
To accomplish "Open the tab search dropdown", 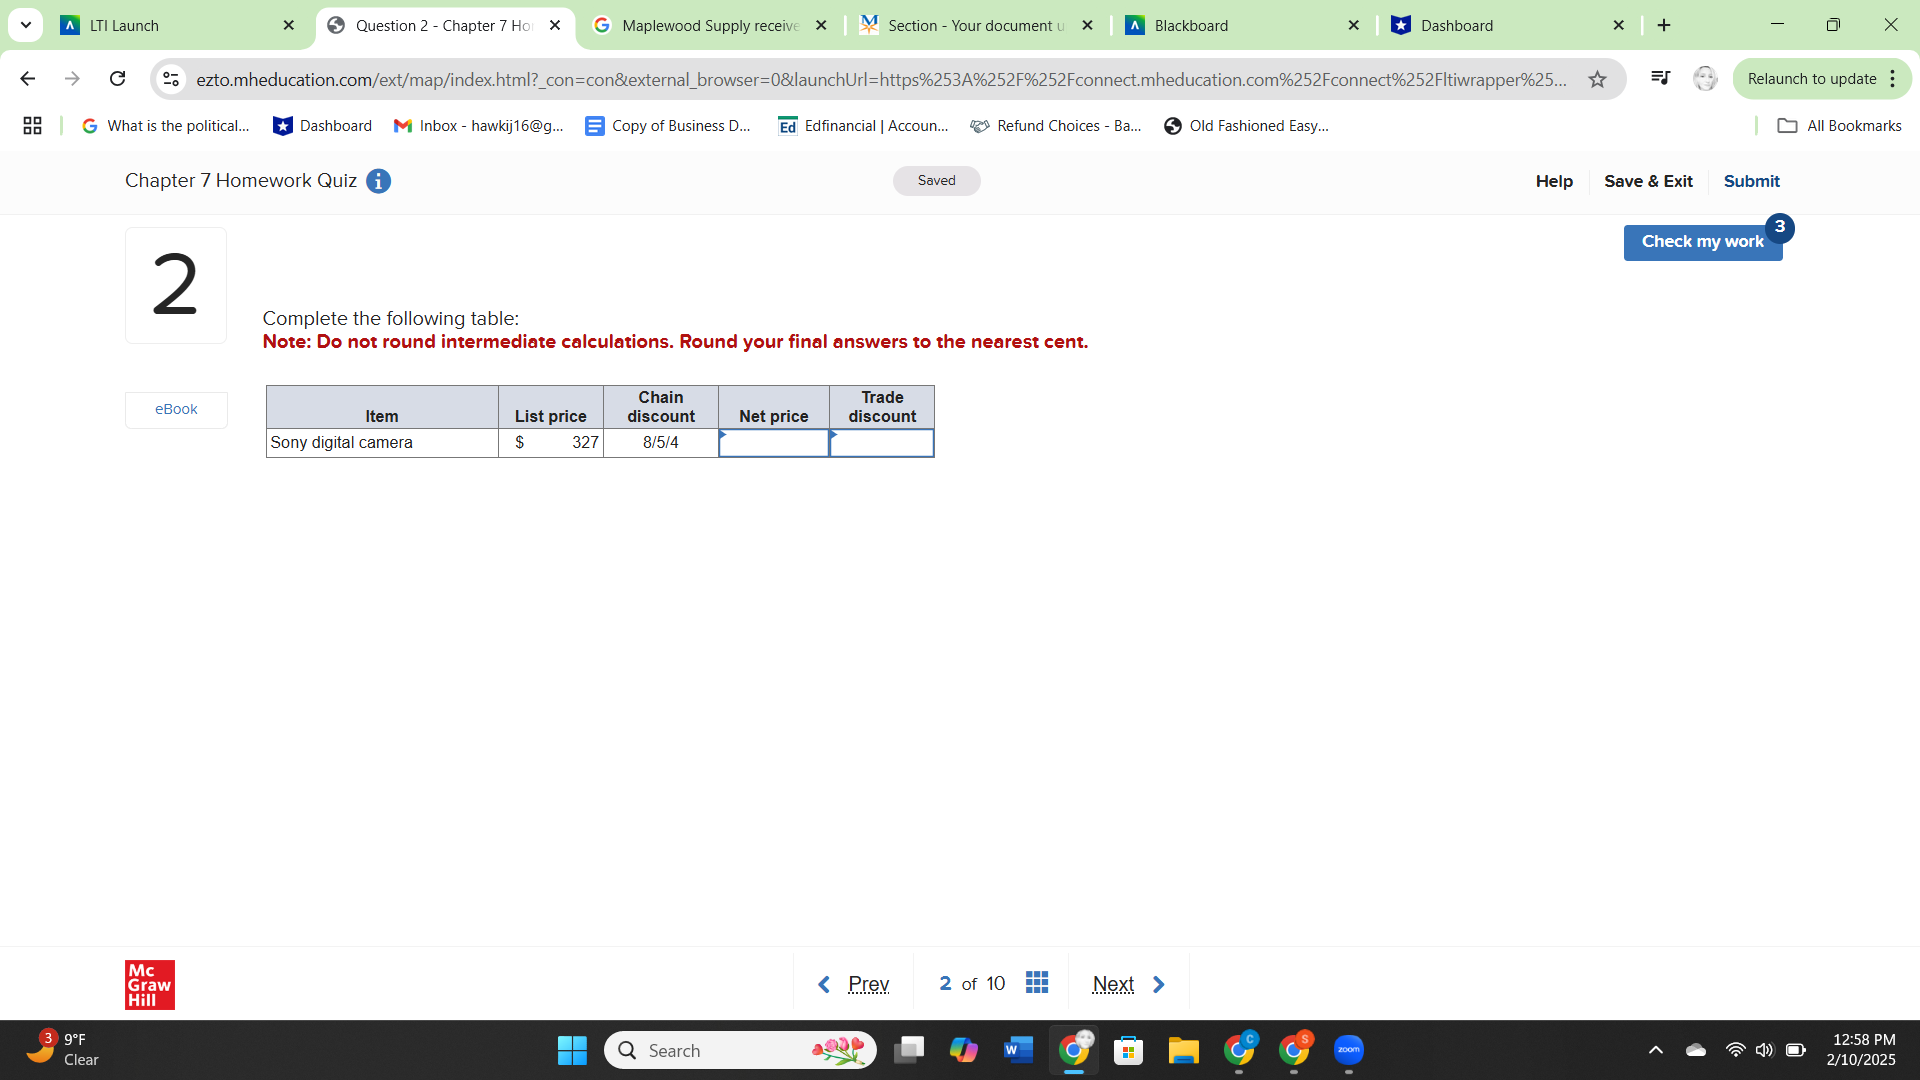I will (25, 25).
